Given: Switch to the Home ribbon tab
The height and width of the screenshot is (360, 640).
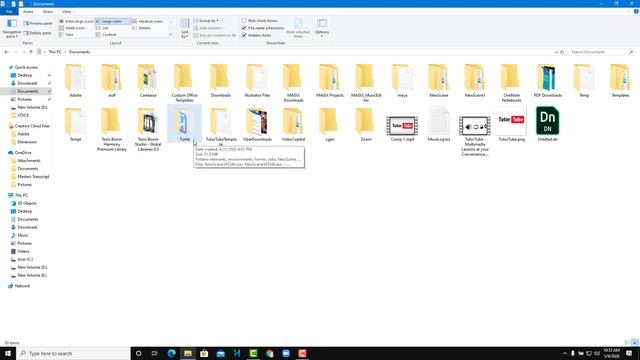Looking at the screenshot, I should point(28,12).
